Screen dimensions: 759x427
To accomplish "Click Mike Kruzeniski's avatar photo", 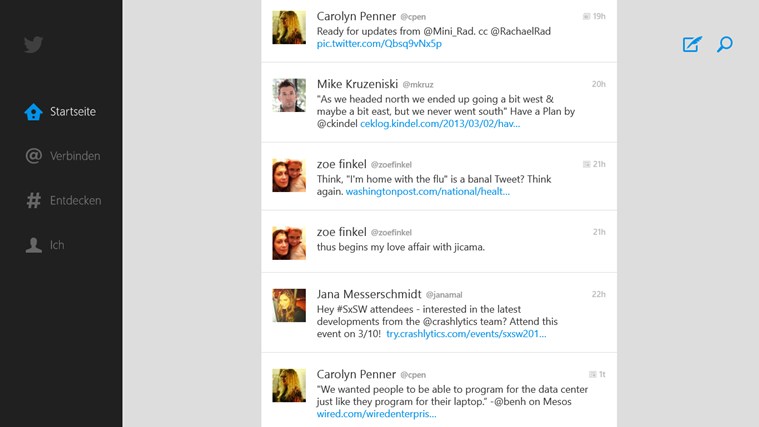I will [289, 95].
